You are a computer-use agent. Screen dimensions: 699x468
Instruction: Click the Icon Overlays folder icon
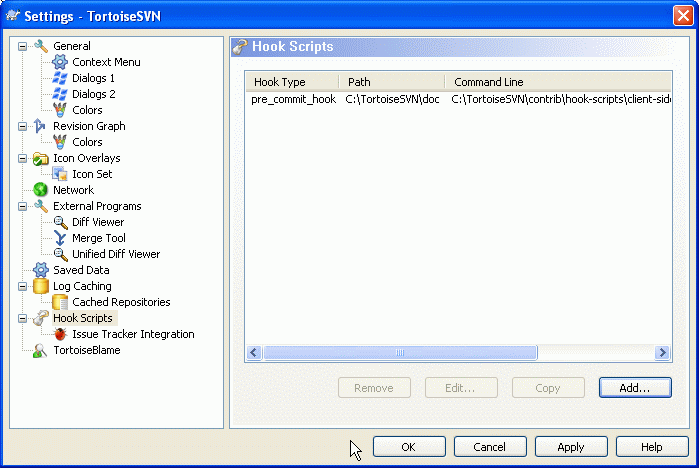41,158
